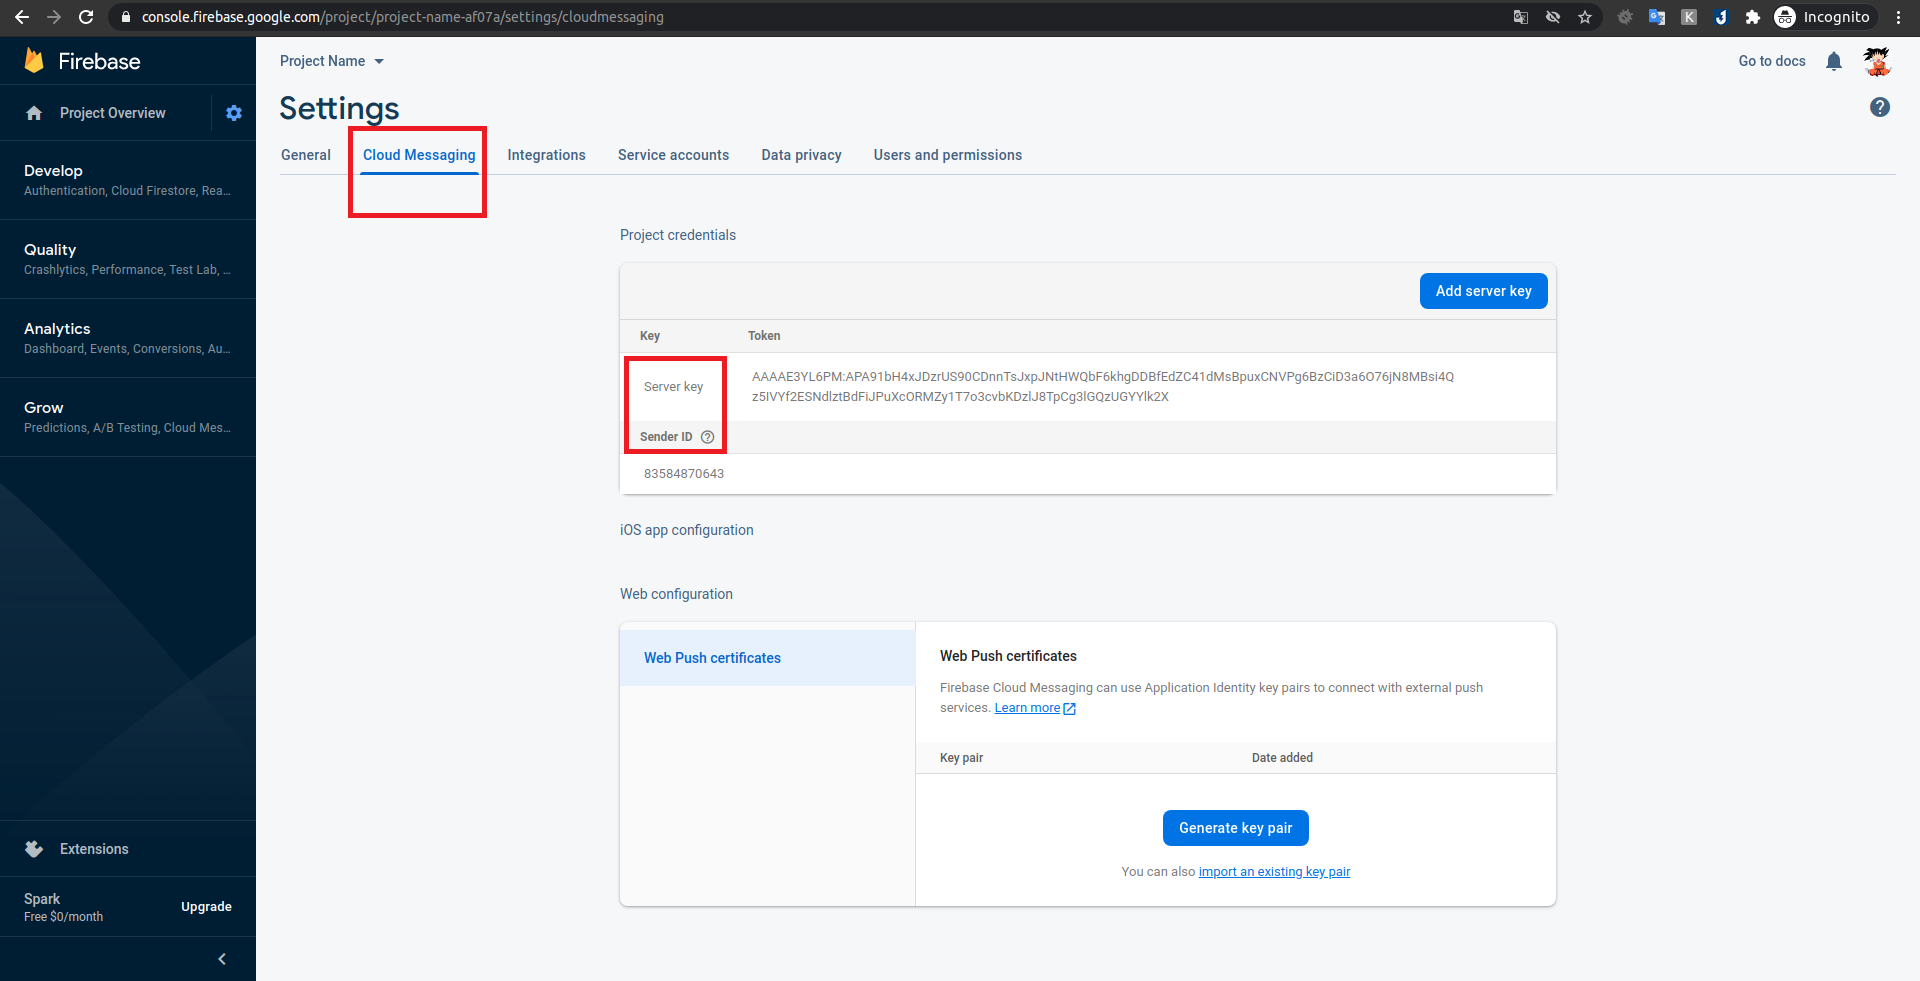Screen dimensions: 1920x981
Task: Click the site lock icon
Action: click(x=125, y=17)
